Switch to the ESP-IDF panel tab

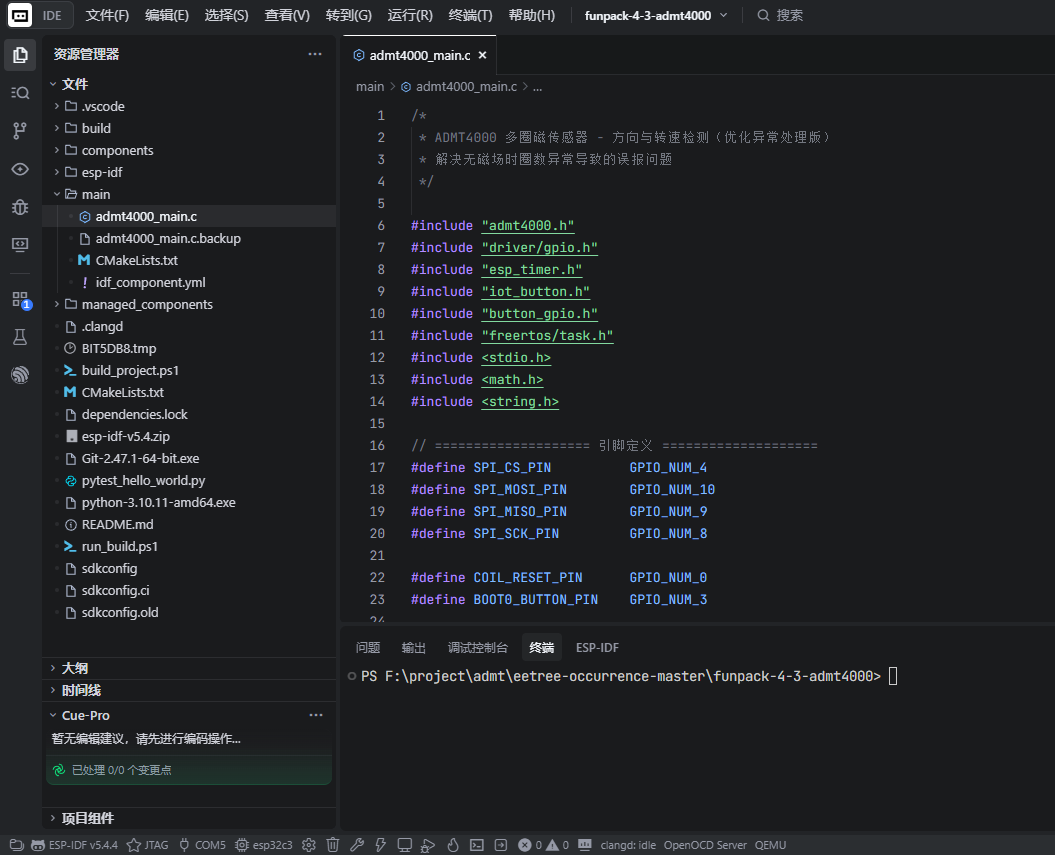pos(597,648)
